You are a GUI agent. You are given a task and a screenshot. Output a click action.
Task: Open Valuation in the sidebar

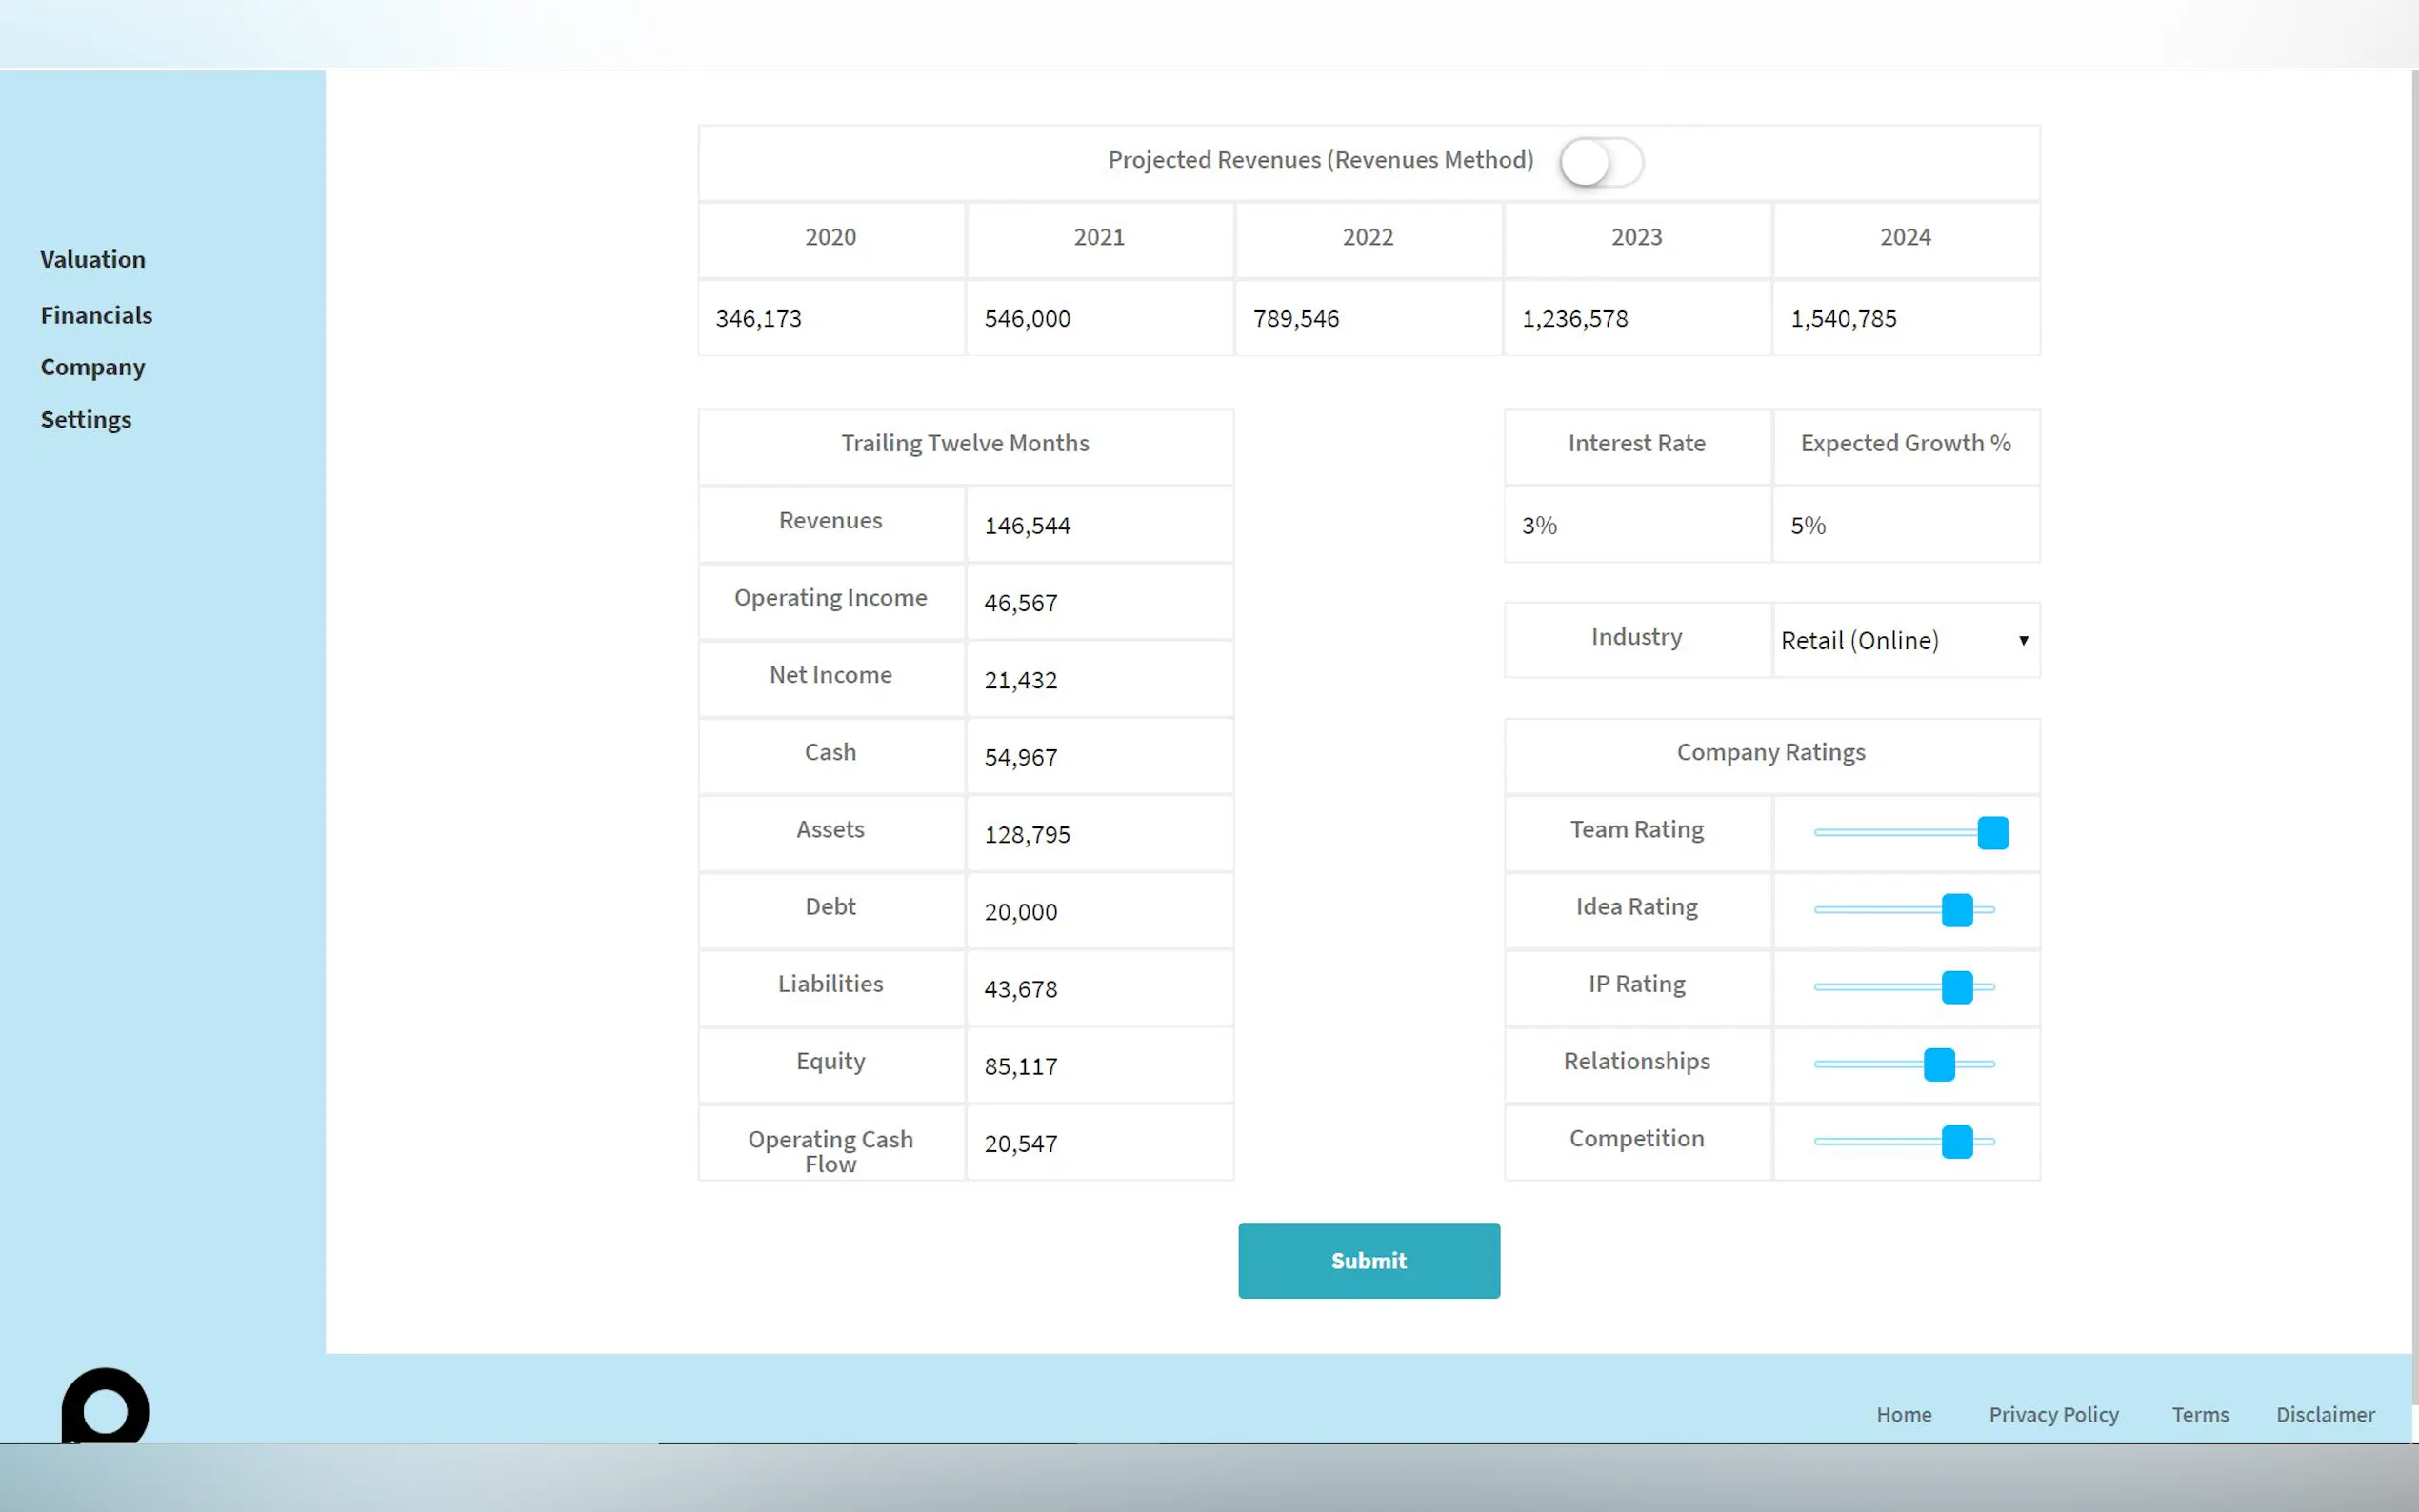93,259
